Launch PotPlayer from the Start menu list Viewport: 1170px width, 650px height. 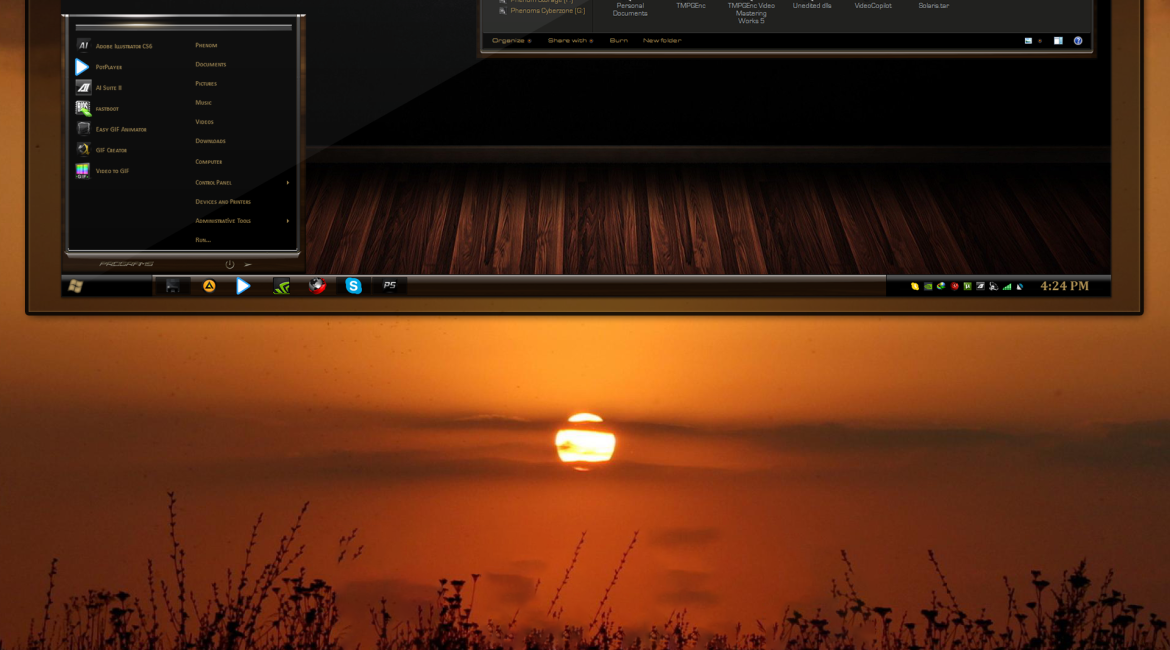click(108, 67)
